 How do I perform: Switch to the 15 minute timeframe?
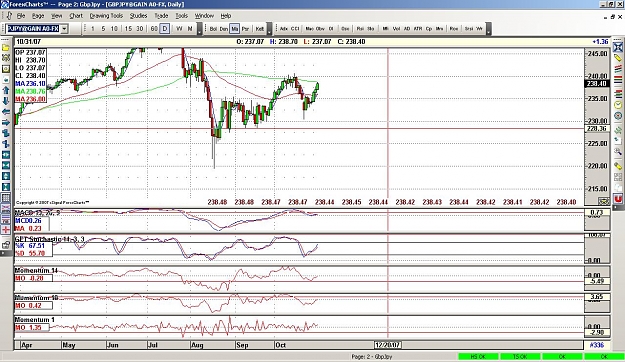tap(128, 29)
